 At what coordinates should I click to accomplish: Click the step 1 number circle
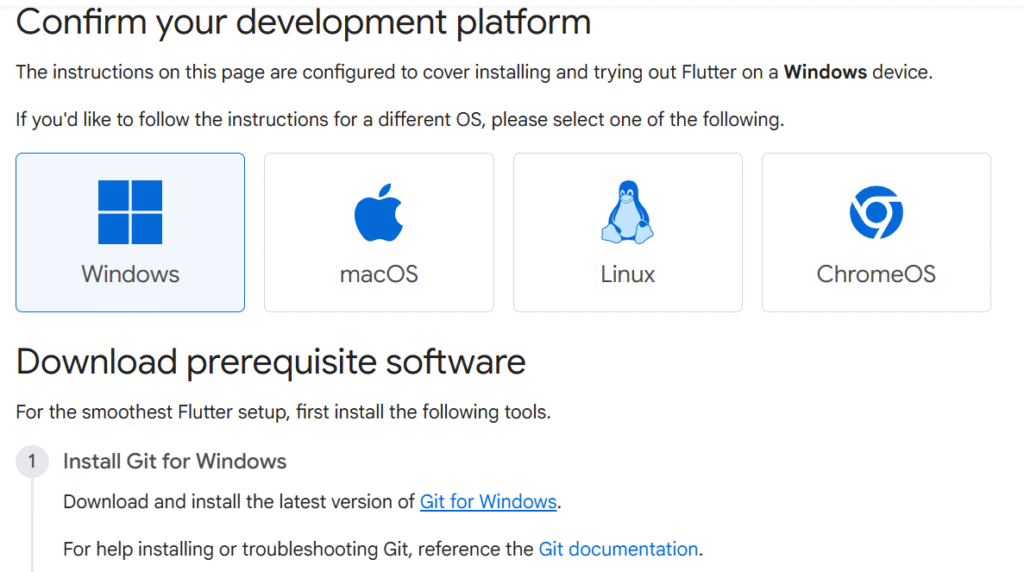[x=32, y=461]
